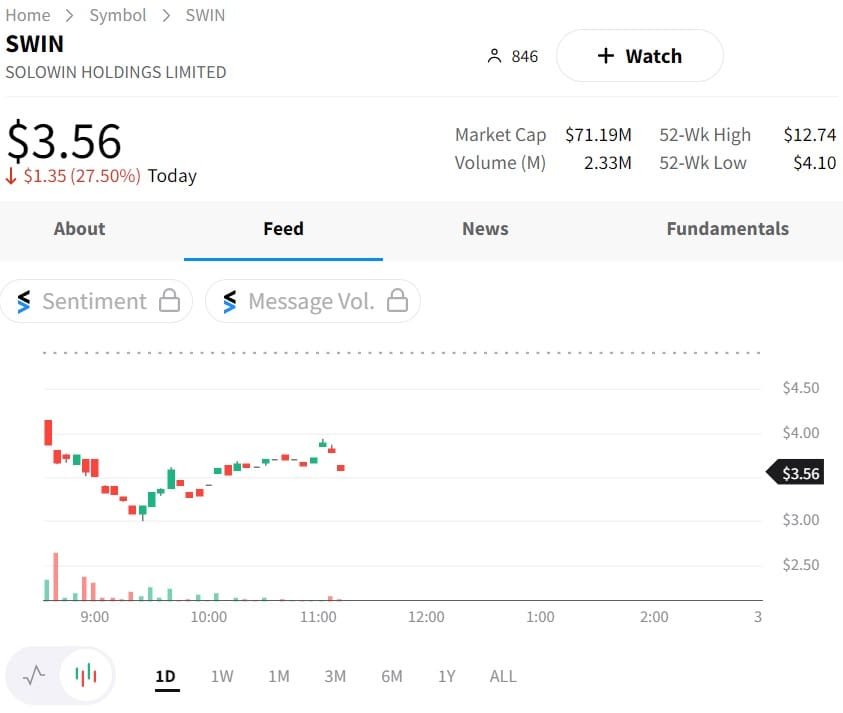The image size is (843, 713).
Task: Click the Stocktwits logo beside Message Vol.
Action: pos(230,301)
